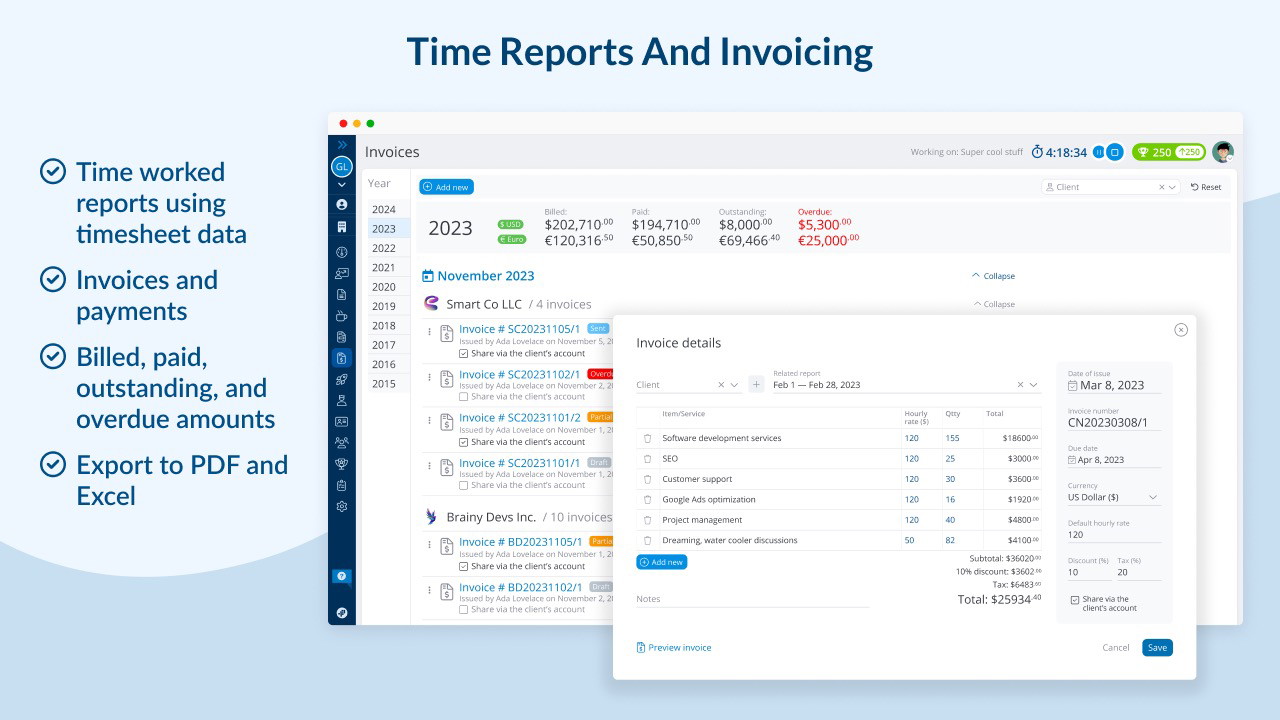
Task: Switch to year 2024 in the list
Action: coord(384,210)
